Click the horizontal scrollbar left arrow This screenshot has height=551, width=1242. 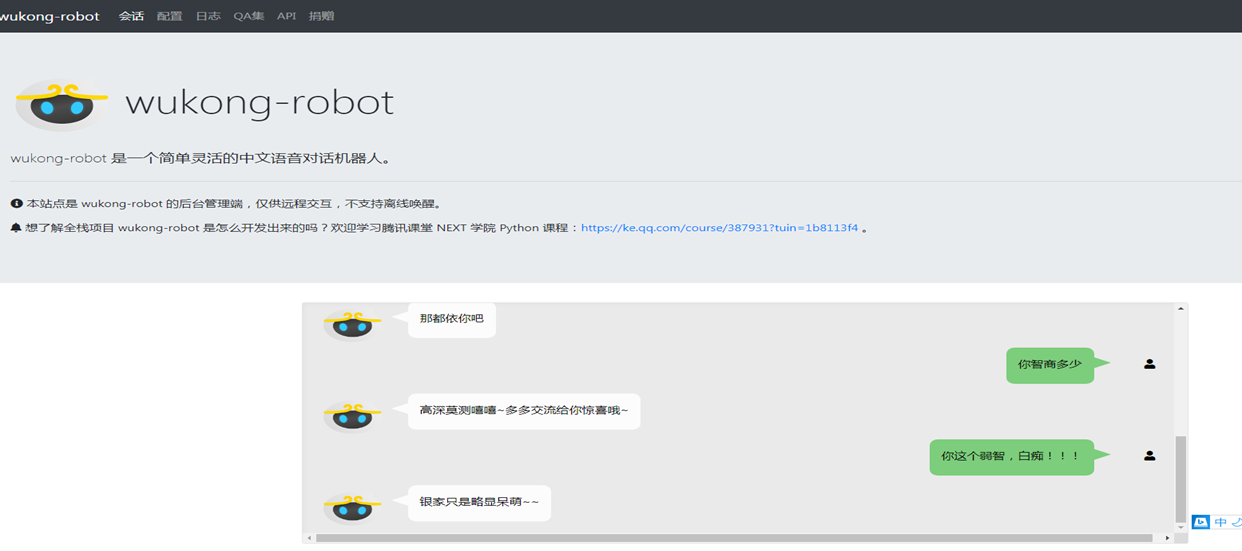(309, 538)
